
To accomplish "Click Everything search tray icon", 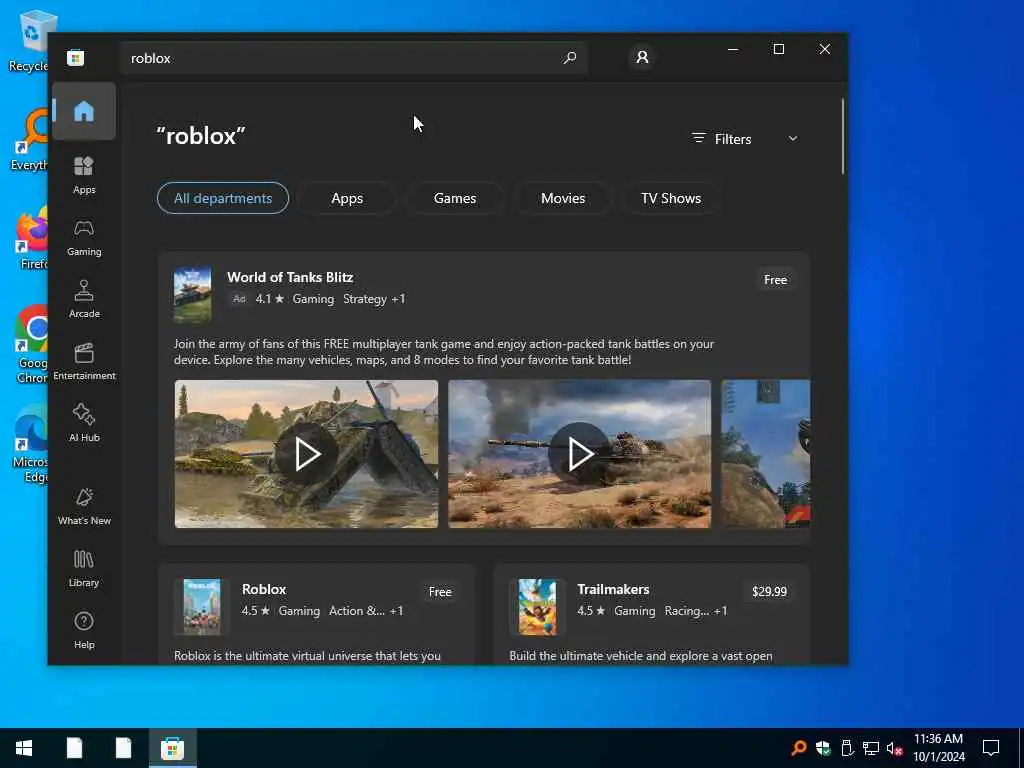I will click(799, 748).
